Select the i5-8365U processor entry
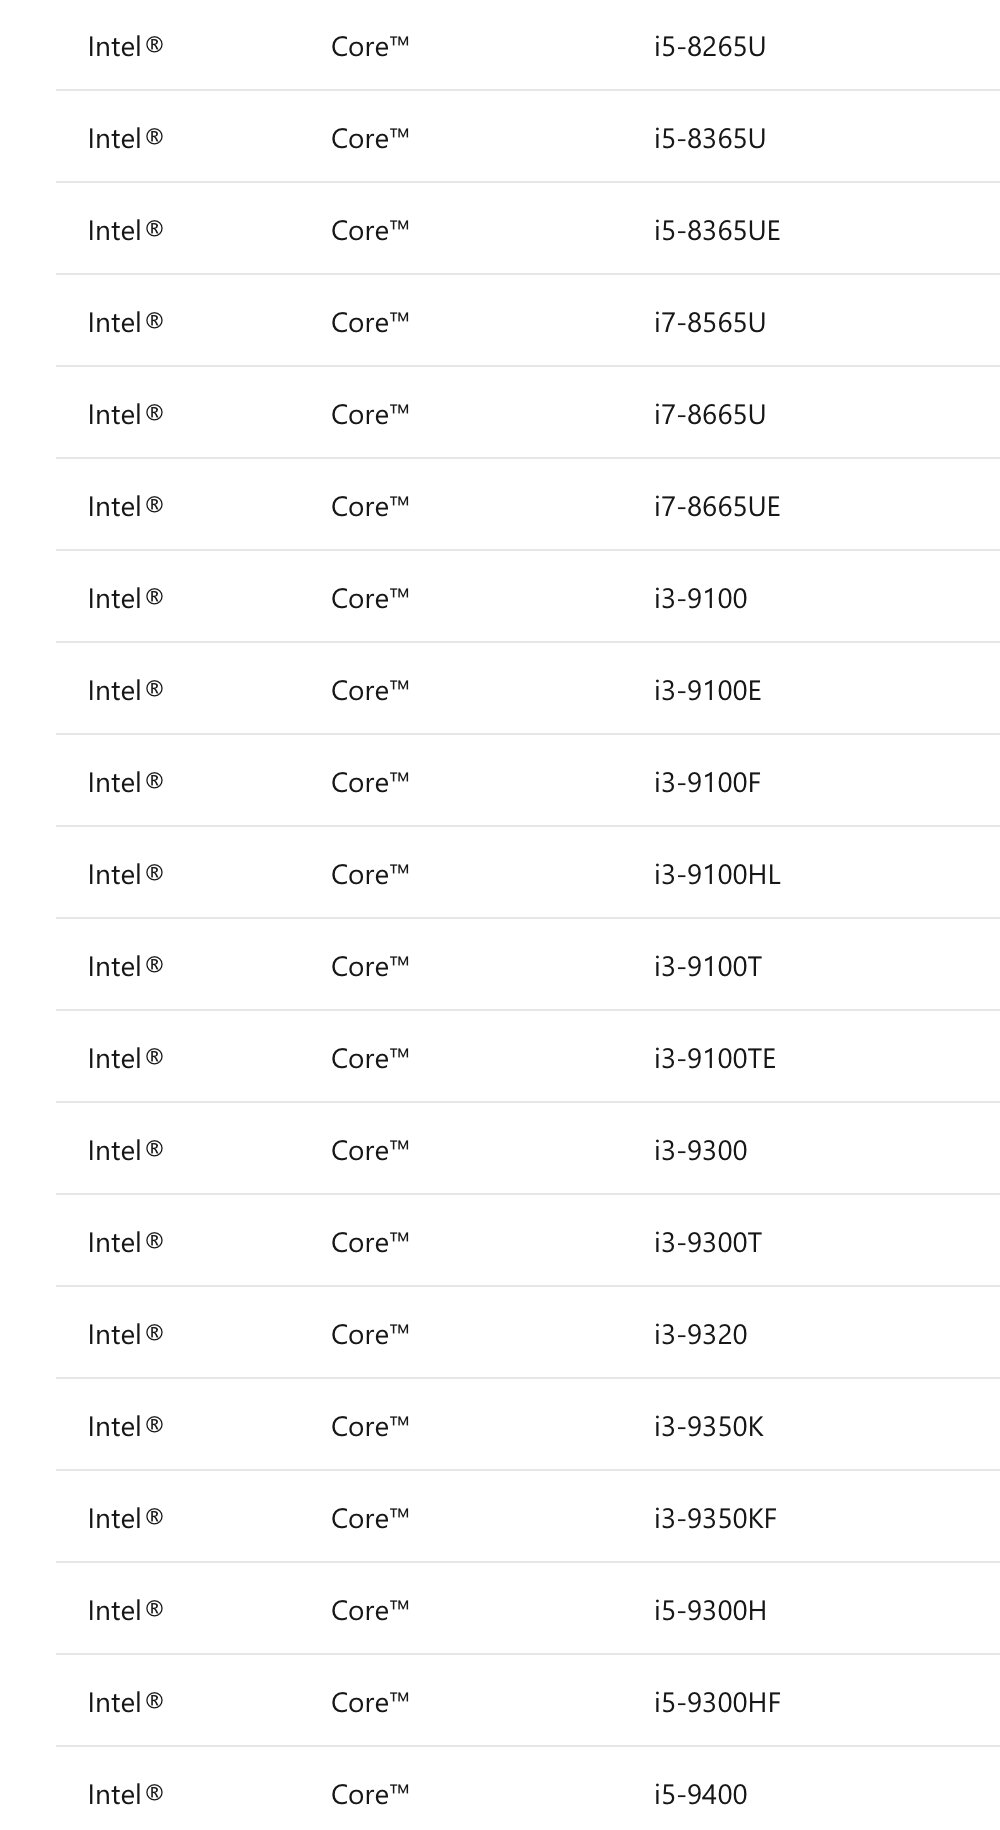Viewport: 1000px width, 1830px height. [x=710, y=139]
